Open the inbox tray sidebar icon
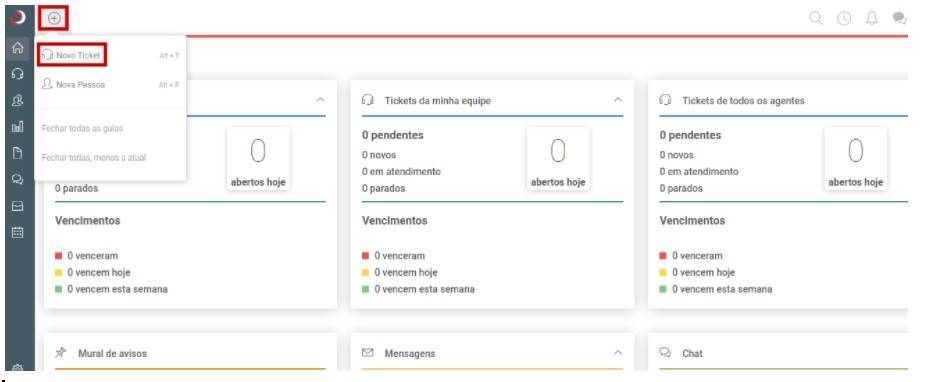Viewport: 935px width, 382px height. click(18, 206)
